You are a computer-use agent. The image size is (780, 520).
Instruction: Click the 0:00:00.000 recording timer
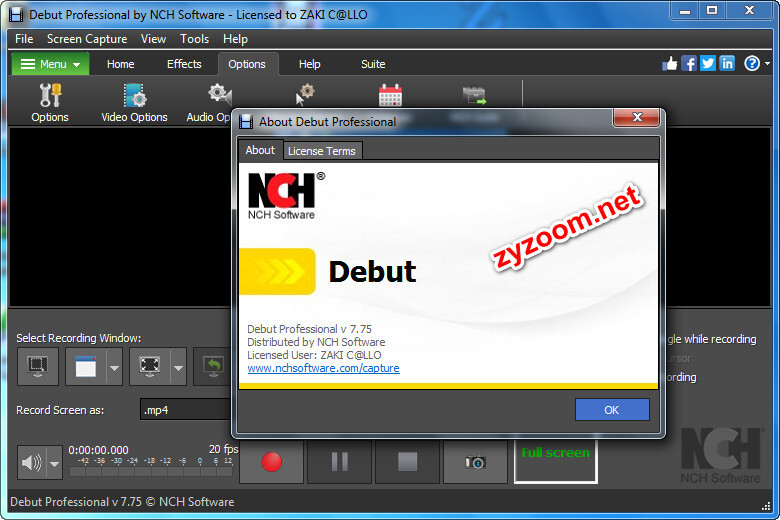pyautogui.click(x=98, y=450)
